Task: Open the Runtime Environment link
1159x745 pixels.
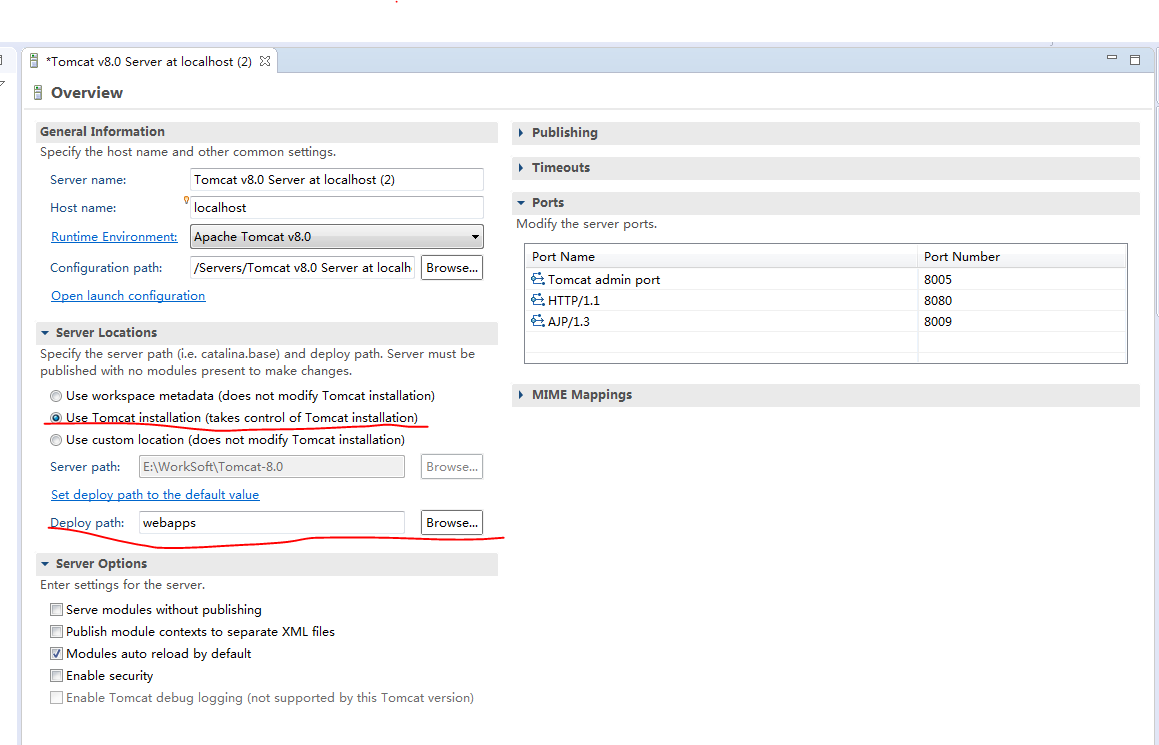Action: pyautogui.click(x=114, y=237)
